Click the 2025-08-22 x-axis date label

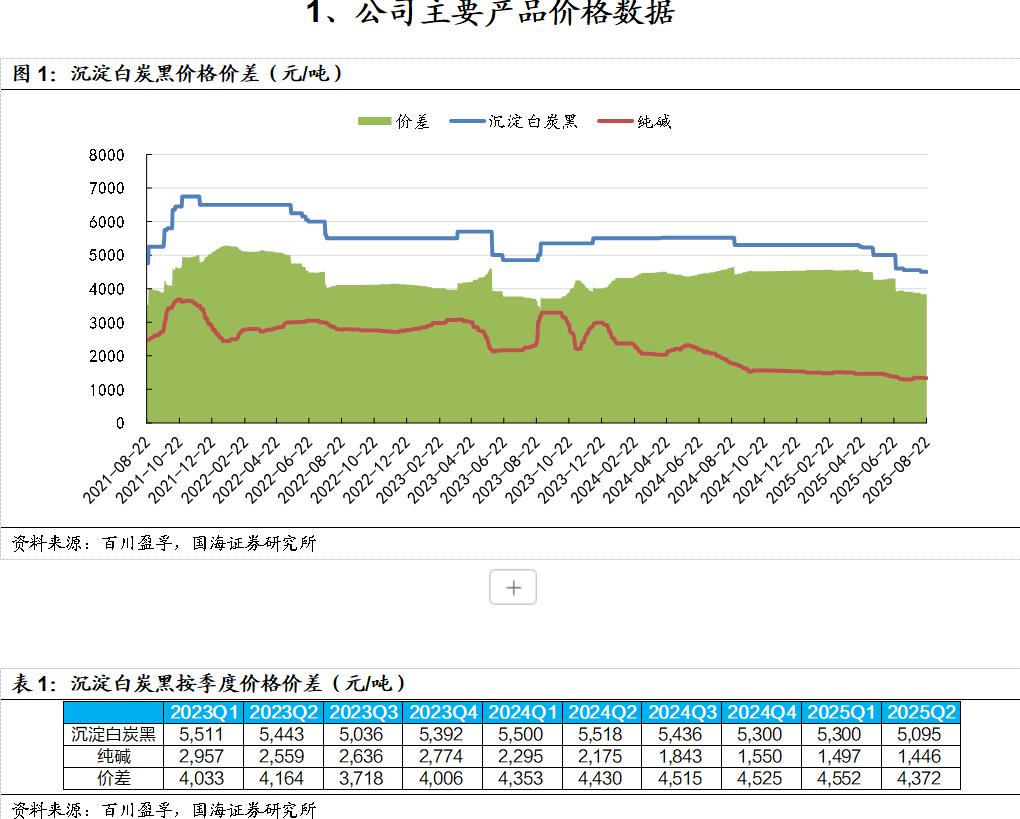coord(897,470)
